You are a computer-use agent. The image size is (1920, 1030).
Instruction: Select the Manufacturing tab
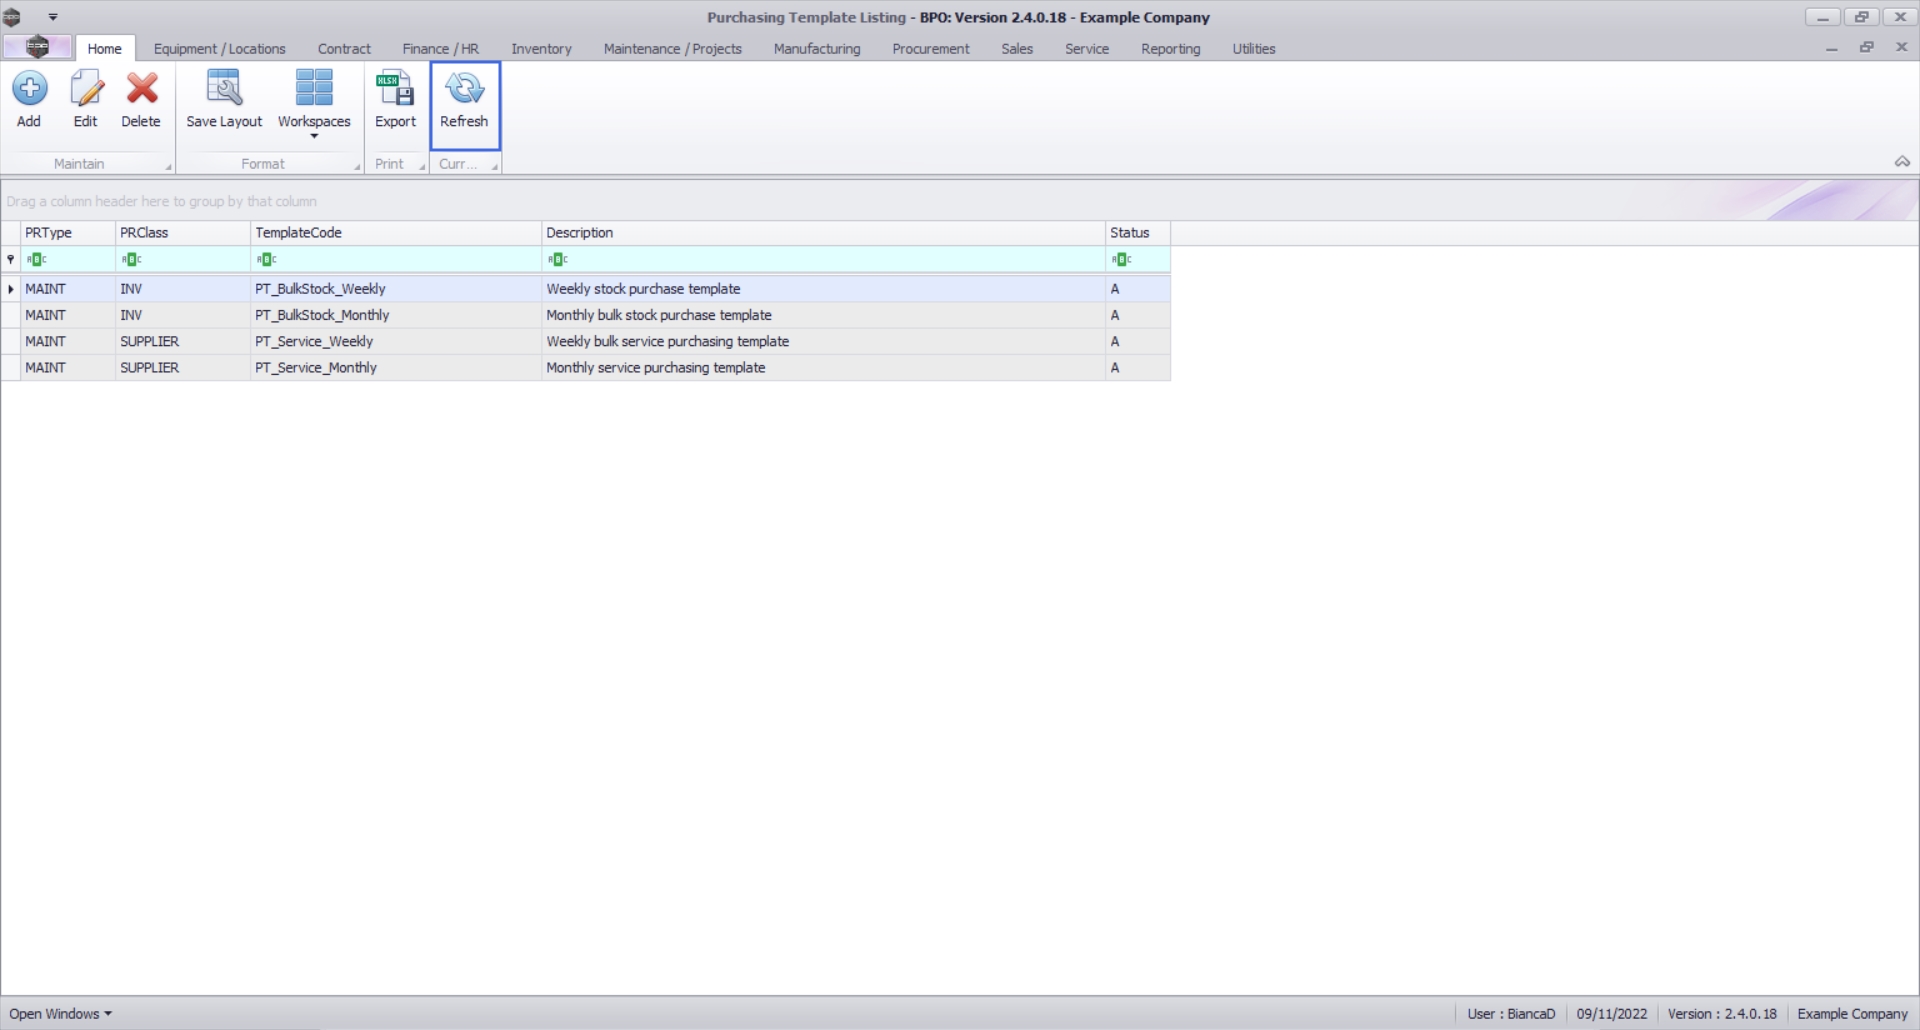[x=816, y=48]
